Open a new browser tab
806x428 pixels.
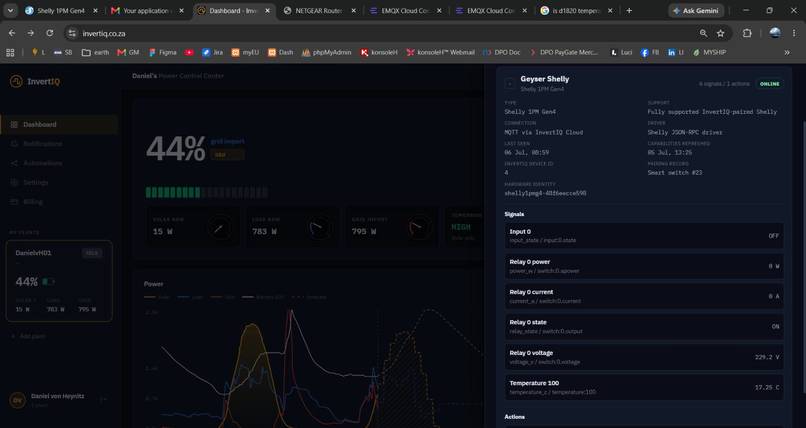tap(629, 10)
